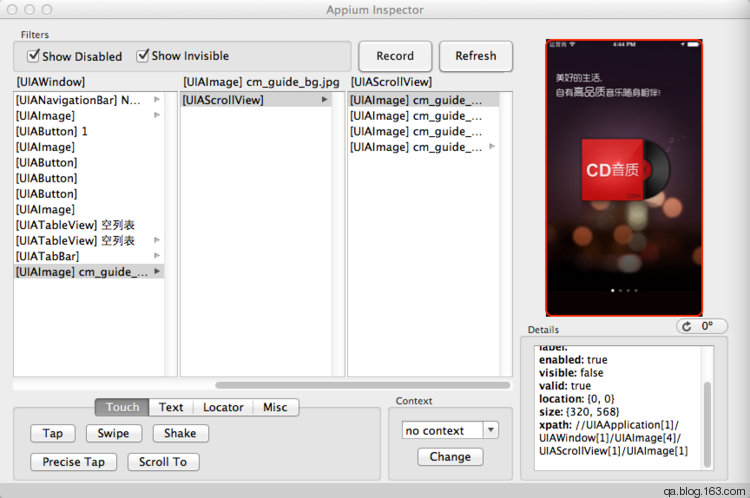The width and height of the screenshot is (750, 498).
Task: Click the Refresh button
Action: point(476,56)
